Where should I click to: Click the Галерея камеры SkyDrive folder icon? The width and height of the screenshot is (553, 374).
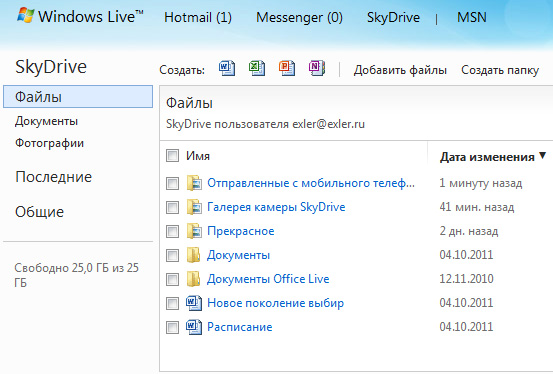(194, 207)
